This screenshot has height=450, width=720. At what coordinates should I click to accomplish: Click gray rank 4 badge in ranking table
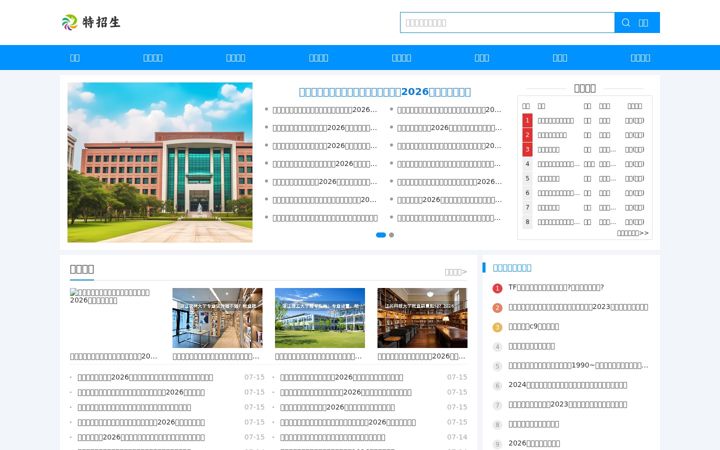click(527, 164)
